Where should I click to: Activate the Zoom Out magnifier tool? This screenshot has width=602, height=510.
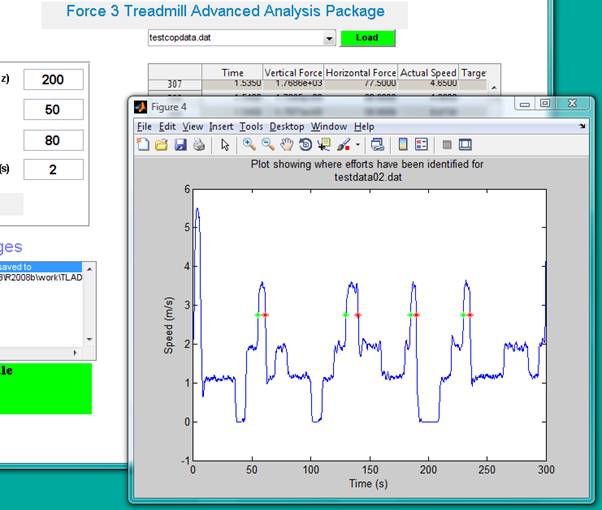pyautogui.click(x=268, y=145)
